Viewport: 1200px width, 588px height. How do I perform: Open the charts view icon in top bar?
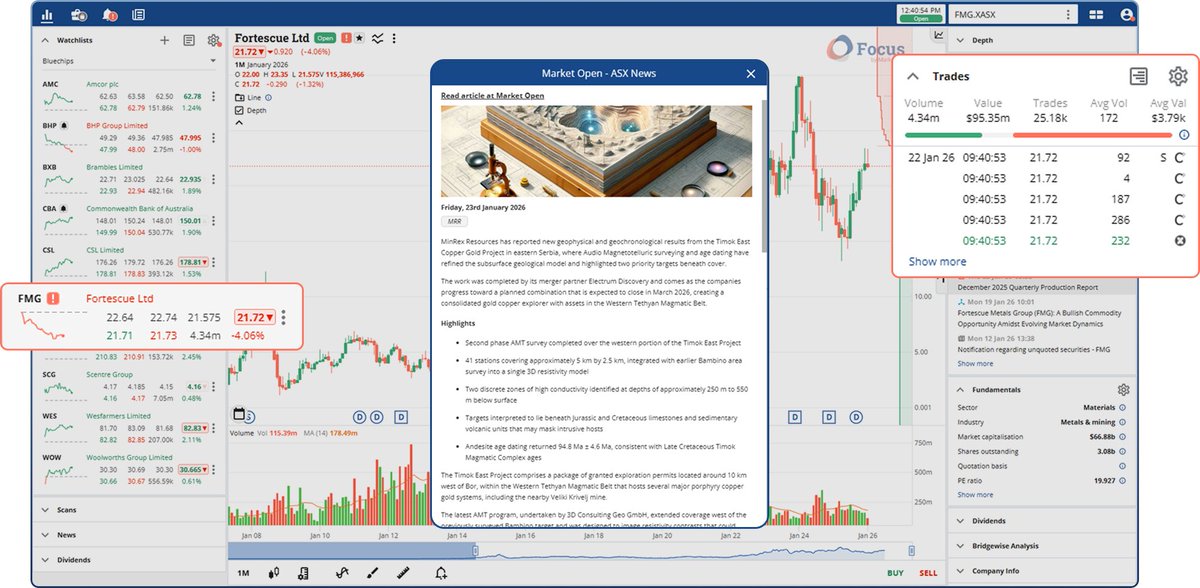(49, 15)
